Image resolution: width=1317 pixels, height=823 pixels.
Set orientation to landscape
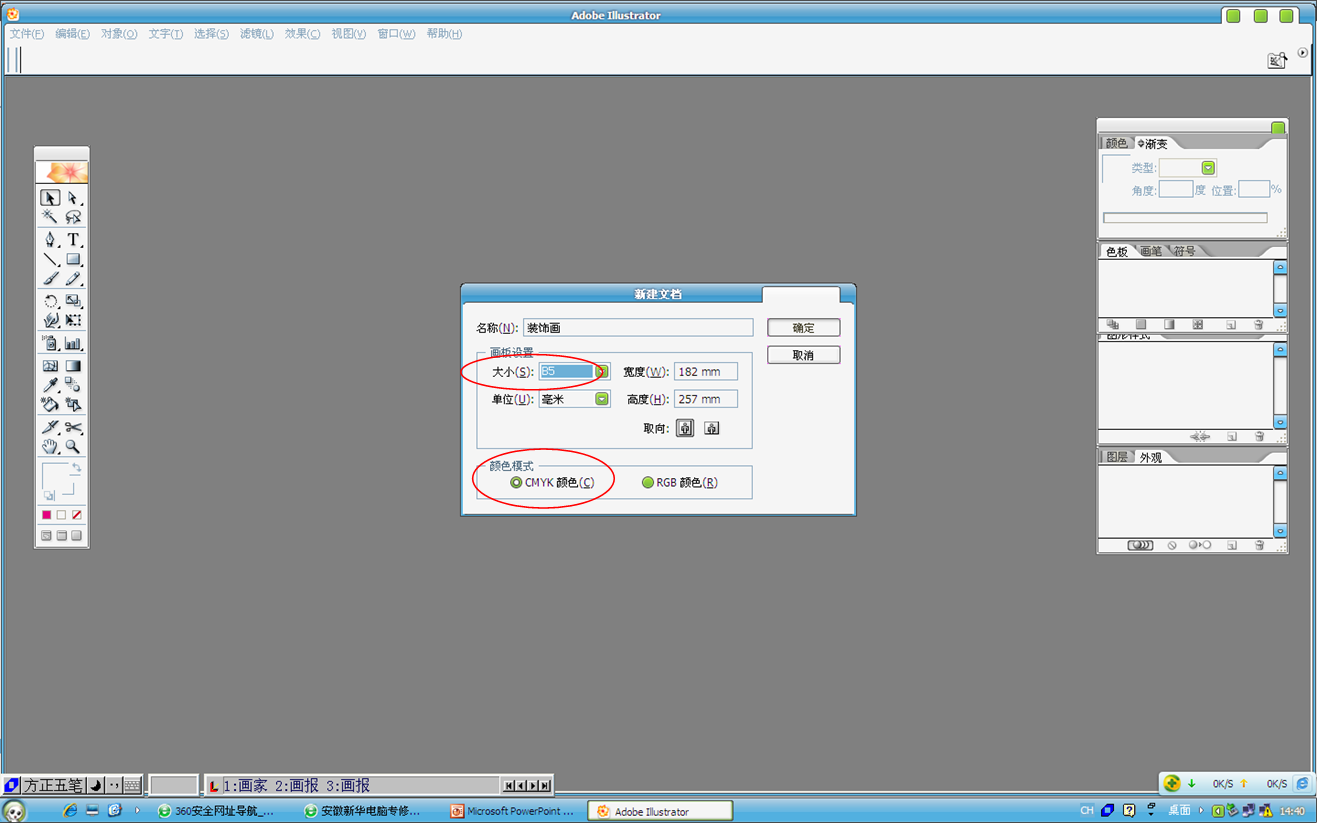(x=711, y=428)
